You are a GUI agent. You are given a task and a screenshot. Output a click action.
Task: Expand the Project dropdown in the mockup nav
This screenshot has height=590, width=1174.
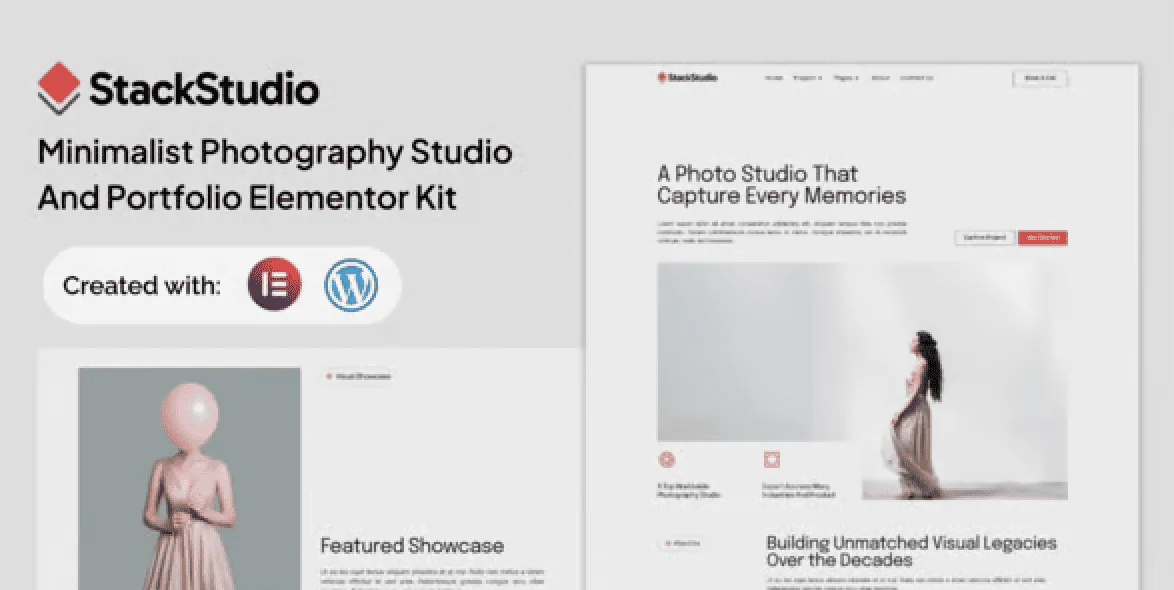tap(808, 78)
